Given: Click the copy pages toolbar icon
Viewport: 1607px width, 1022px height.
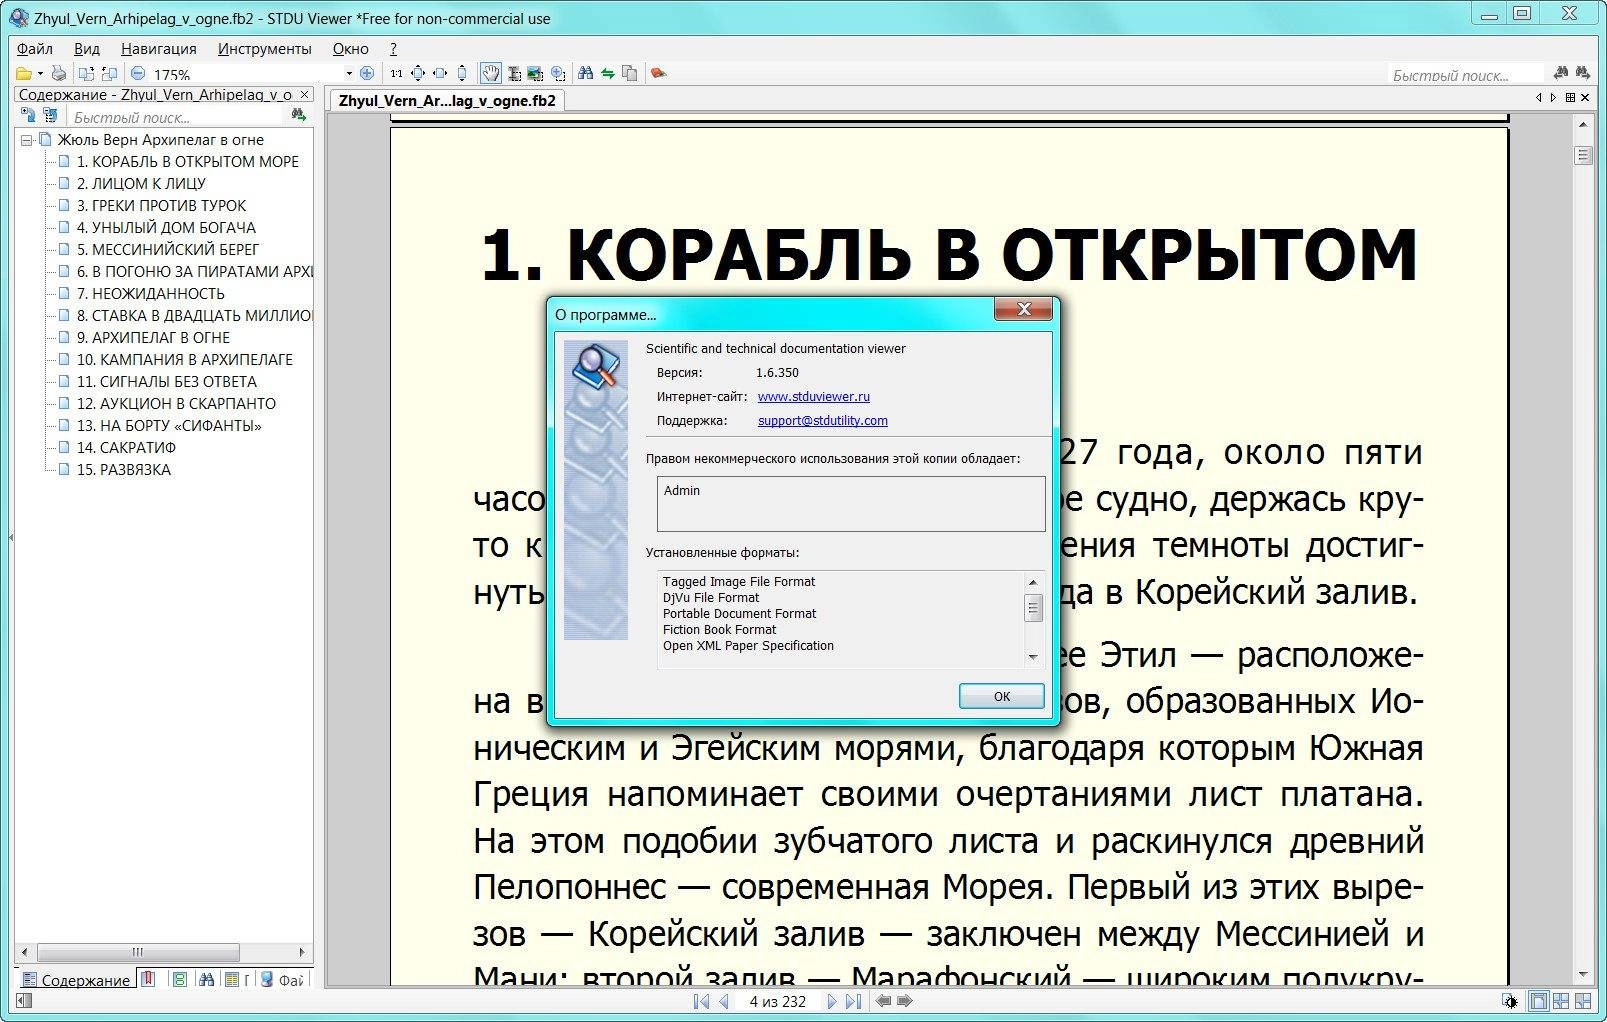Looking at the screenshot, I should [629, 73].
